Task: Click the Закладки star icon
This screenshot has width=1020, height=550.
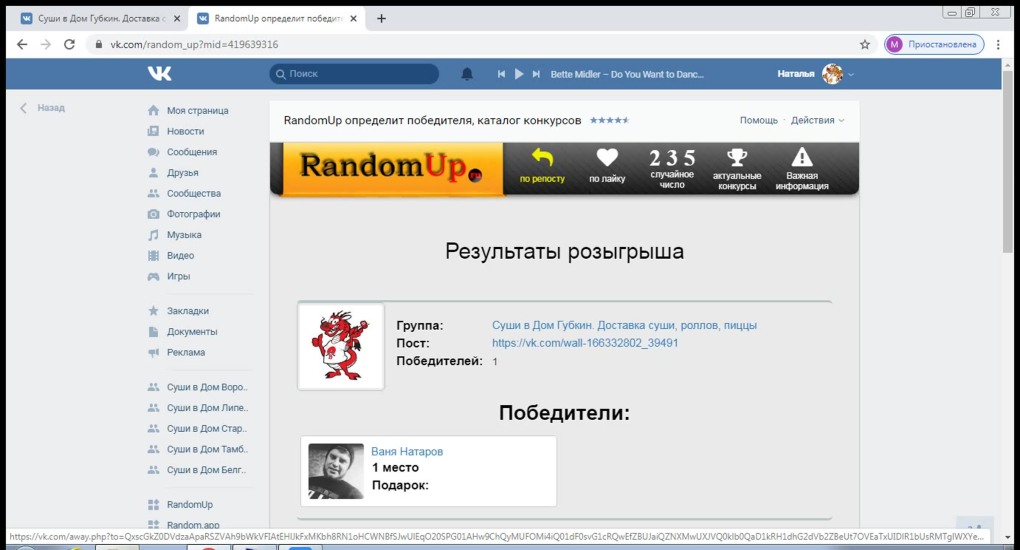Action: (x=153, y=311)
